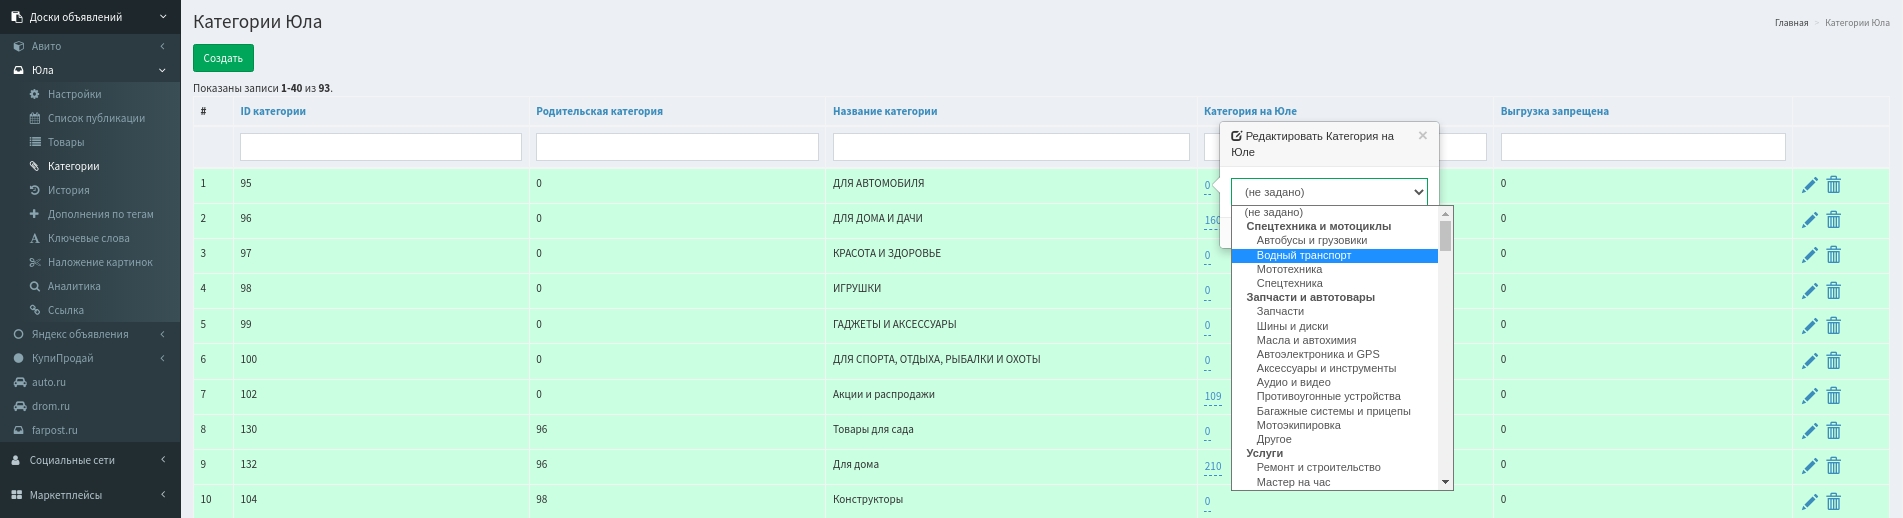Click the edit pencil for row 95
This screenshot has height=518, width=1903.
coord(1809,185)
